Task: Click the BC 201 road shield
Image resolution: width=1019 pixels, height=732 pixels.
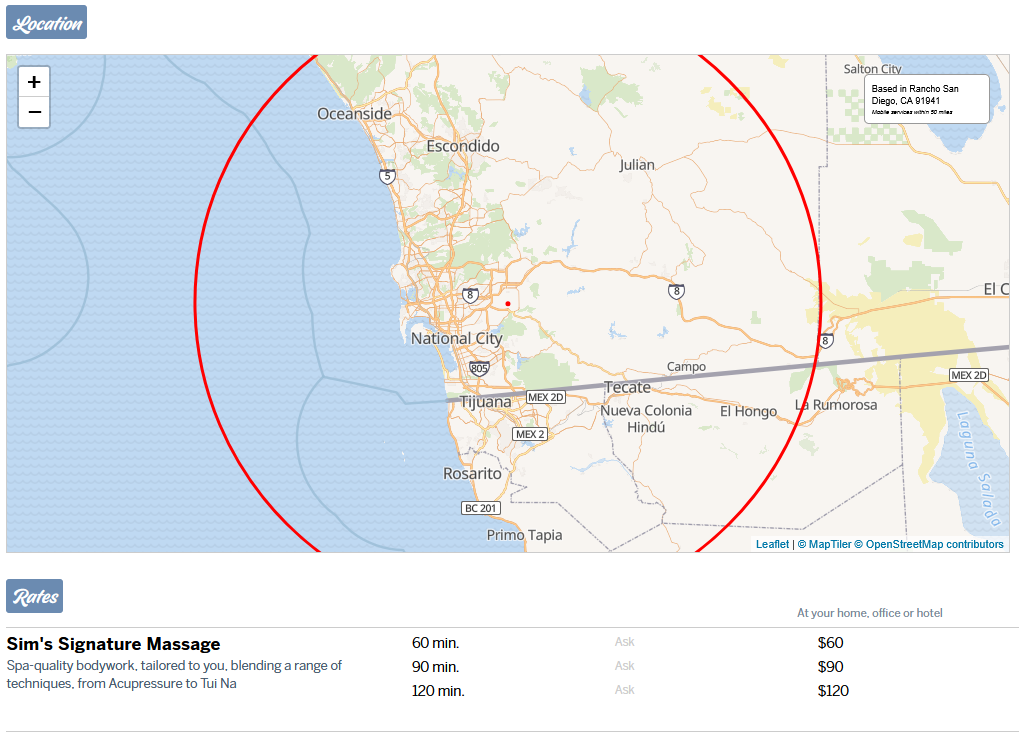Action: tap(480, 508)
